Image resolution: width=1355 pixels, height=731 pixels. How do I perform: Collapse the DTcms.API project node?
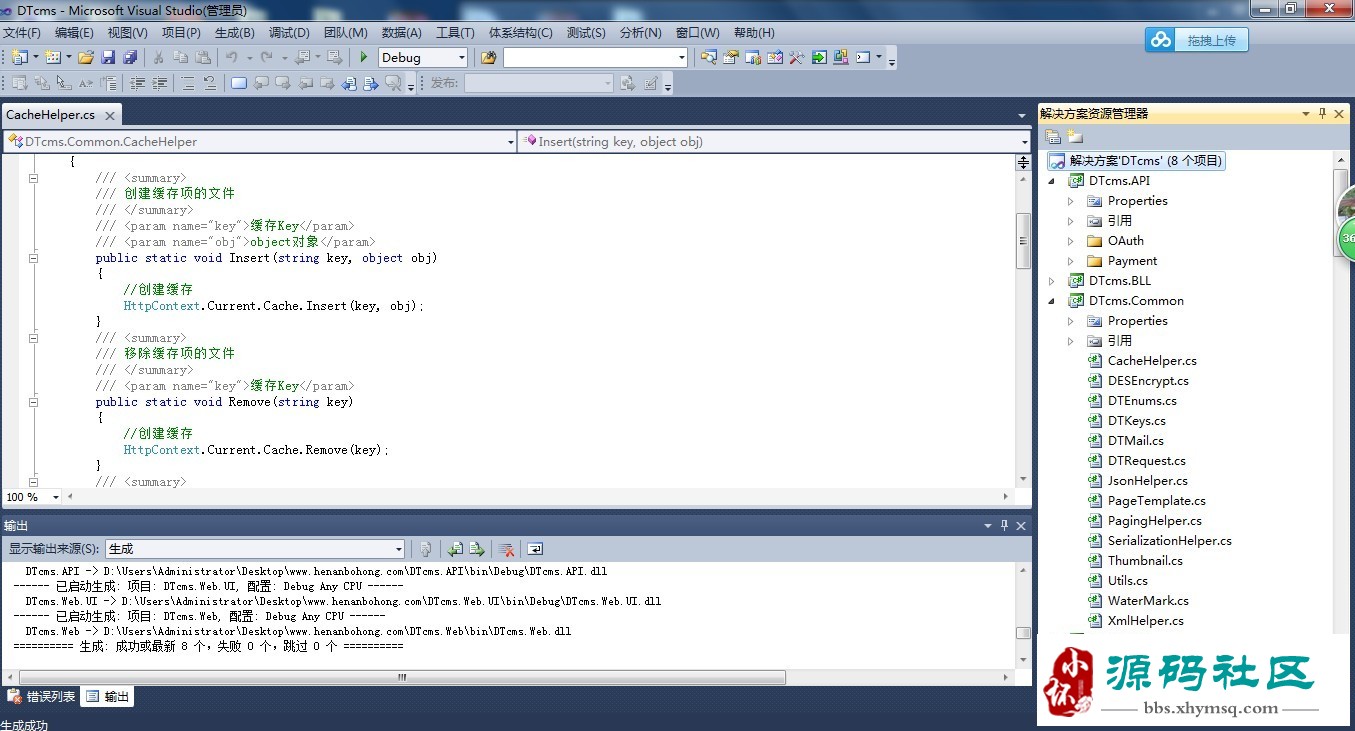(1051, 182)
